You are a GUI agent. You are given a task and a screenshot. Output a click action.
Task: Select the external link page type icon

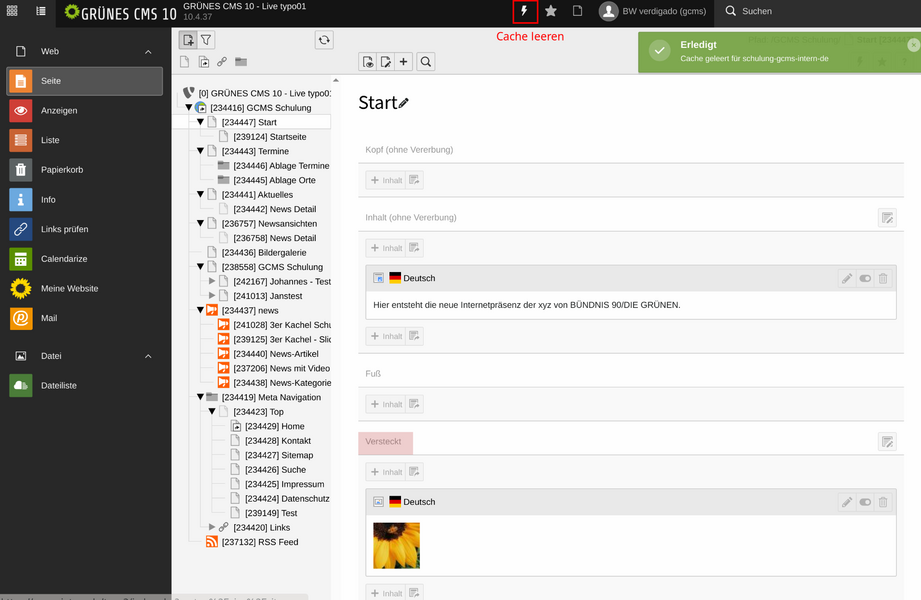coord(222,62)
